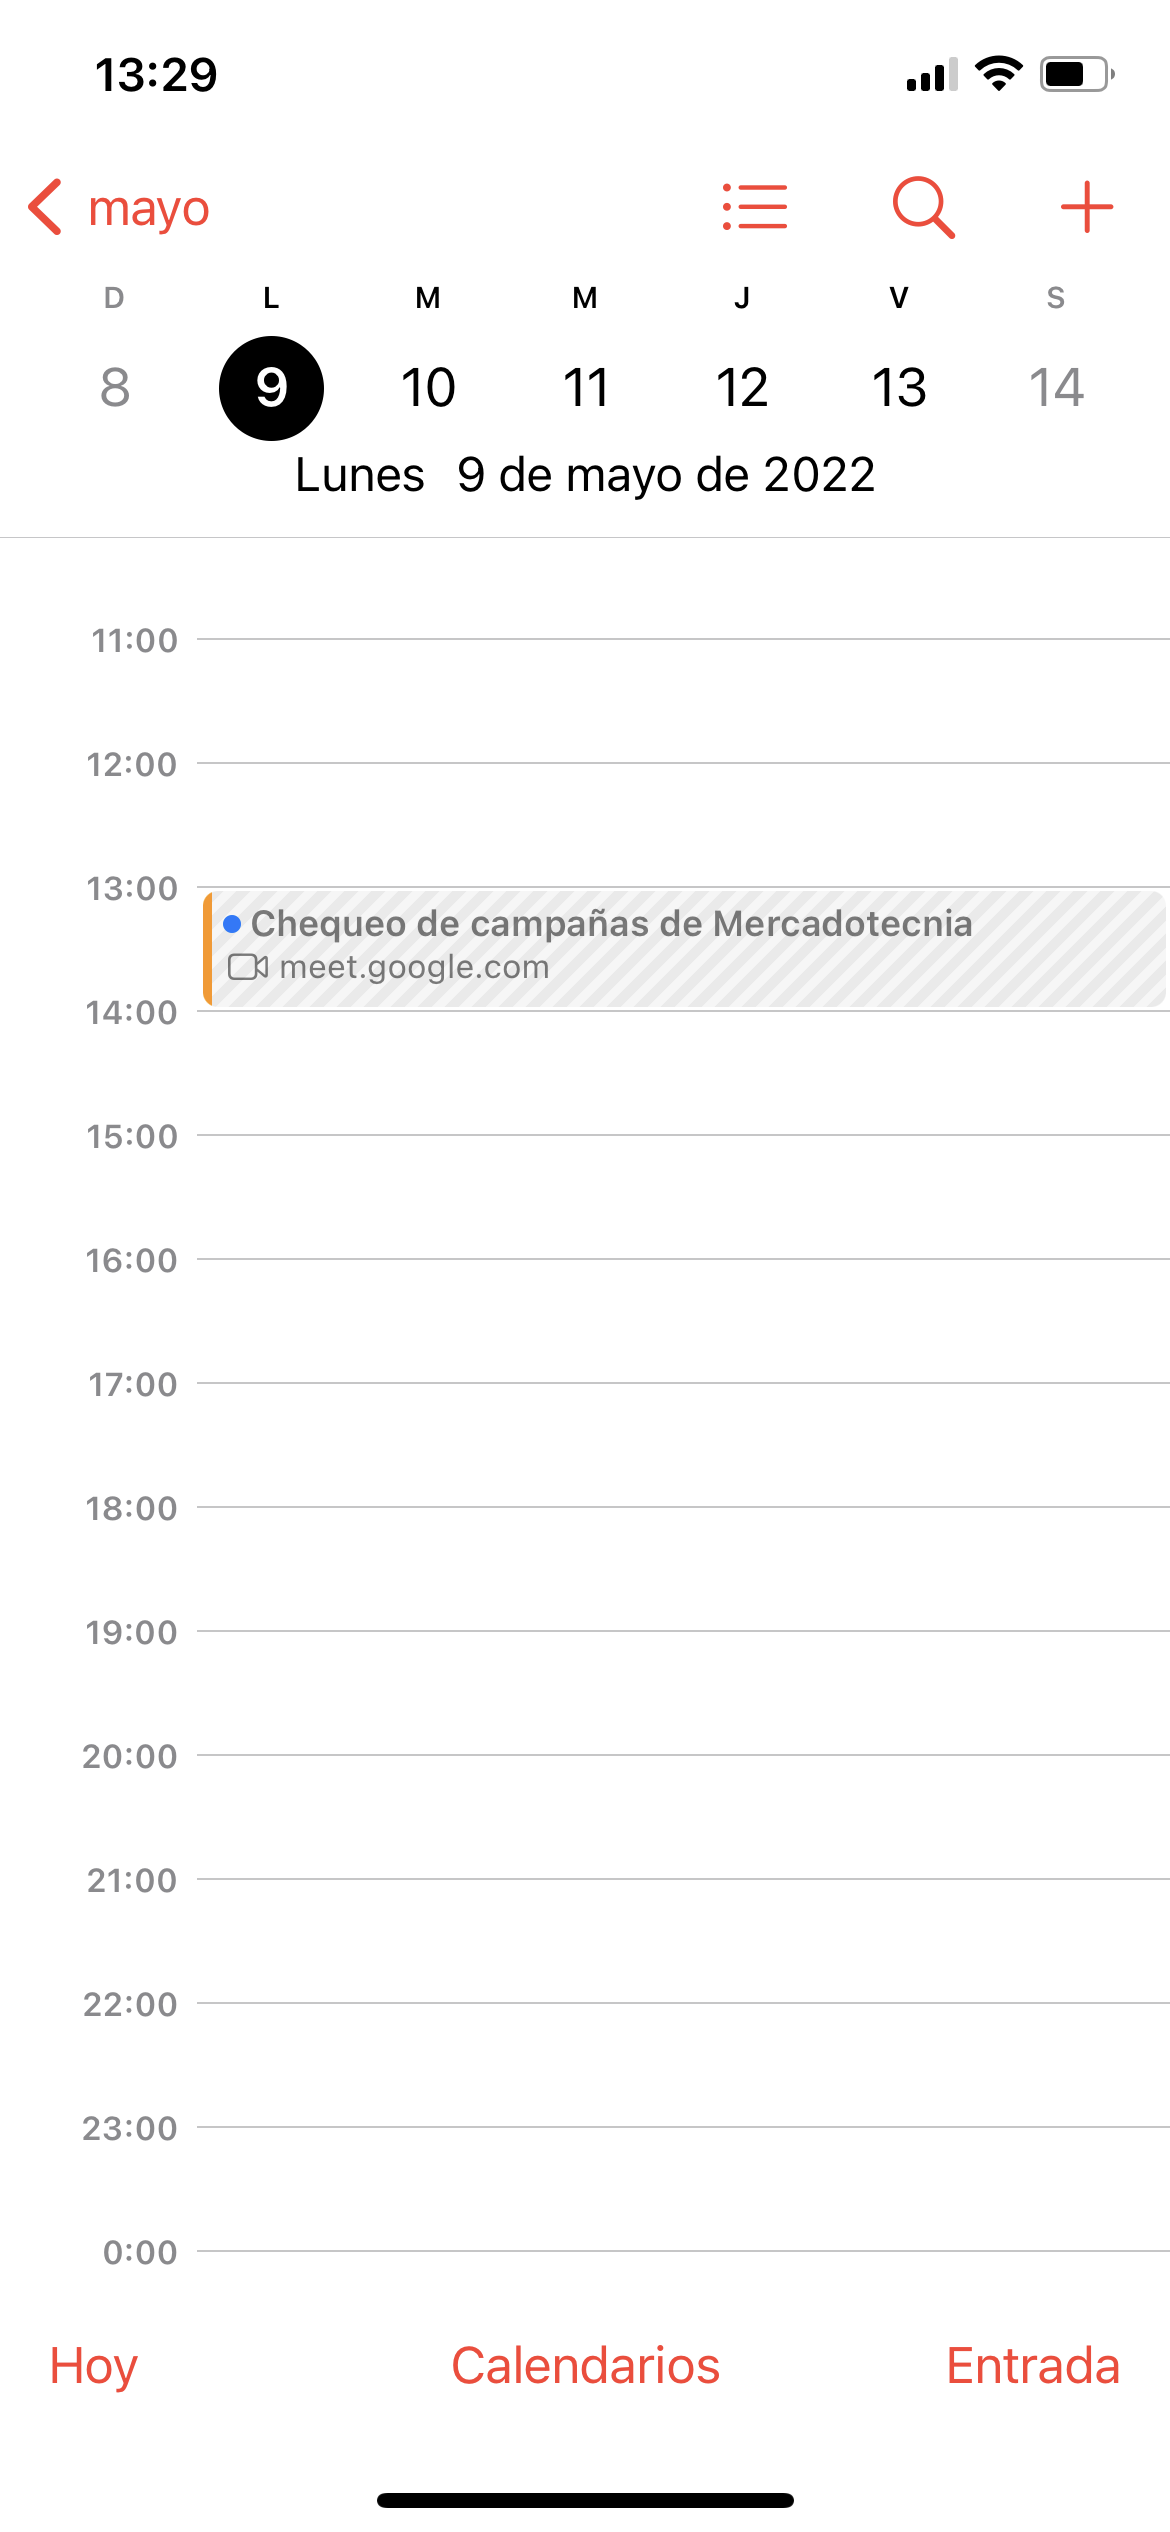Select Sunday the 8th
The width and height of the screenshot is (1170, 2532).
pyautogui.click(x=114, y=388)
